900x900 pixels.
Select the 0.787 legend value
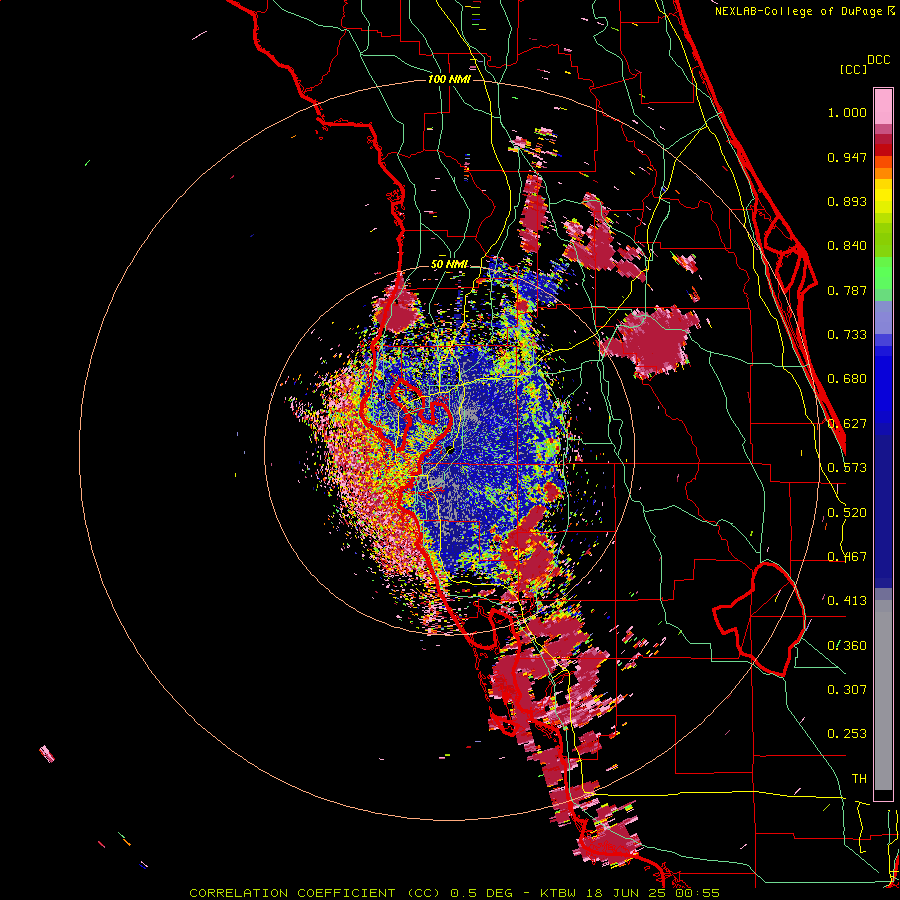pyautogui.click(x=847, y=290)
